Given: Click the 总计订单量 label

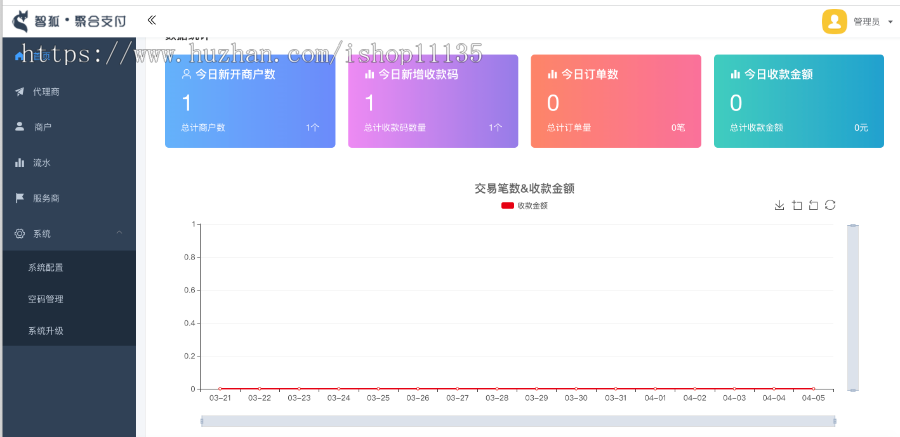Looking at the screenshot, I should click(x=569, y=127).
